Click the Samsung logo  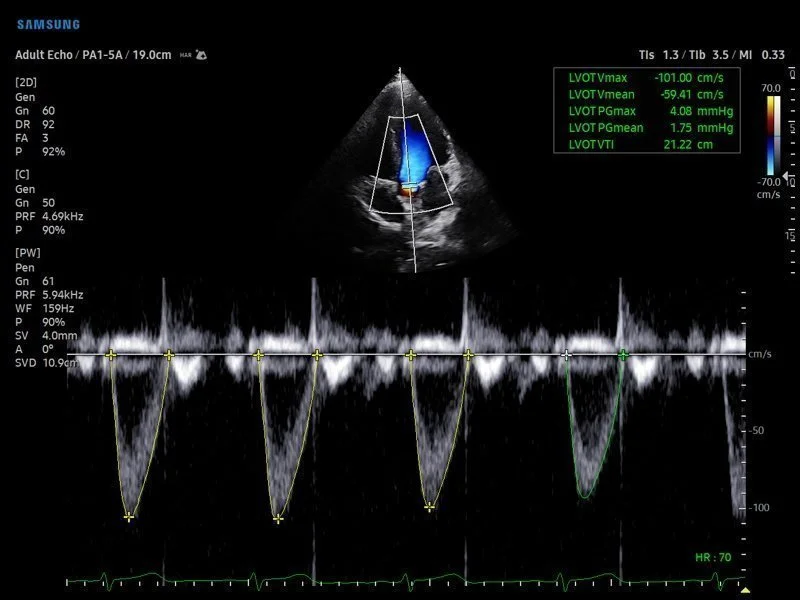click(47, 24)
